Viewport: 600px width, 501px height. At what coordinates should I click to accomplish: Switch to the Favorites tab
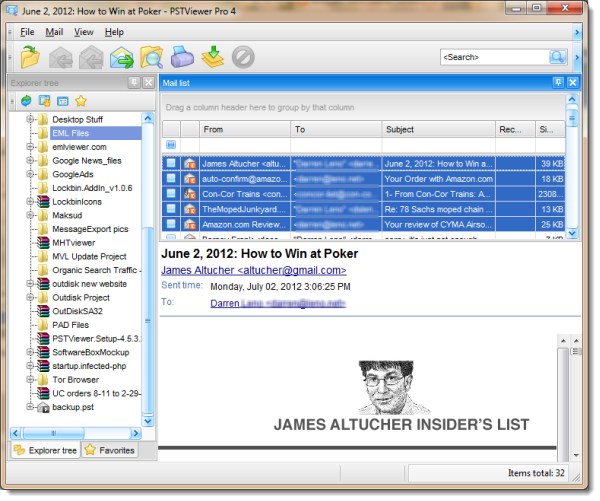click(109, 450)
